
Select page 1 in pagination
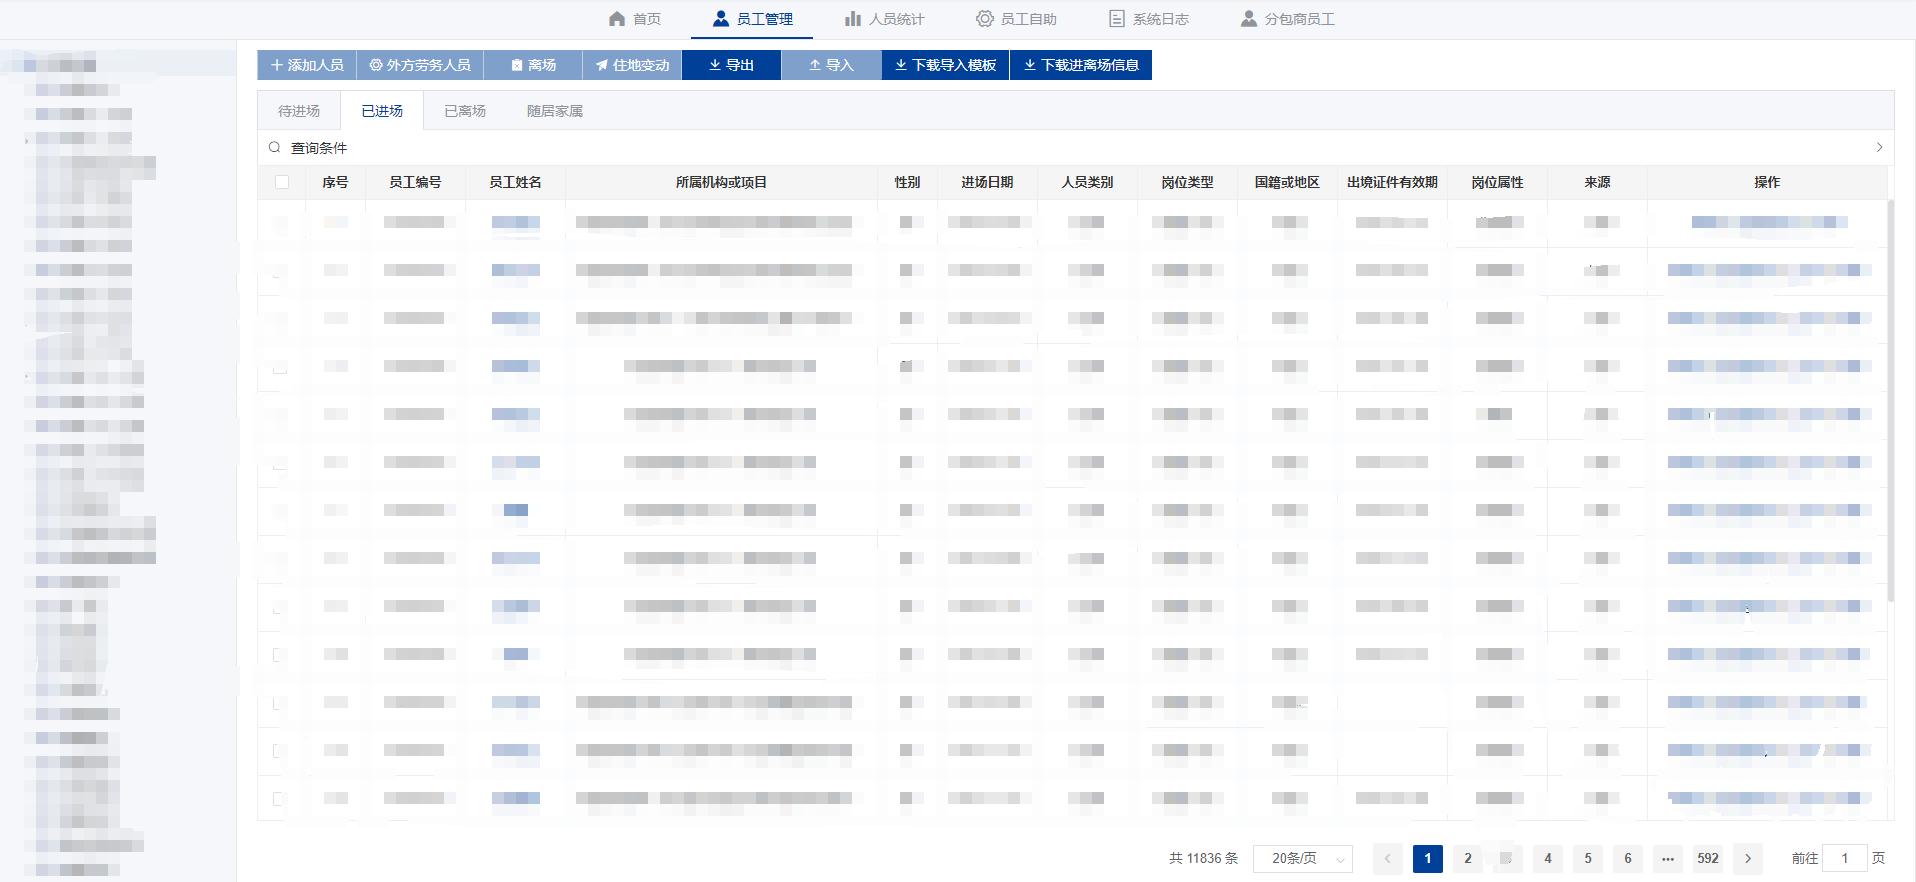(1428, 858)
